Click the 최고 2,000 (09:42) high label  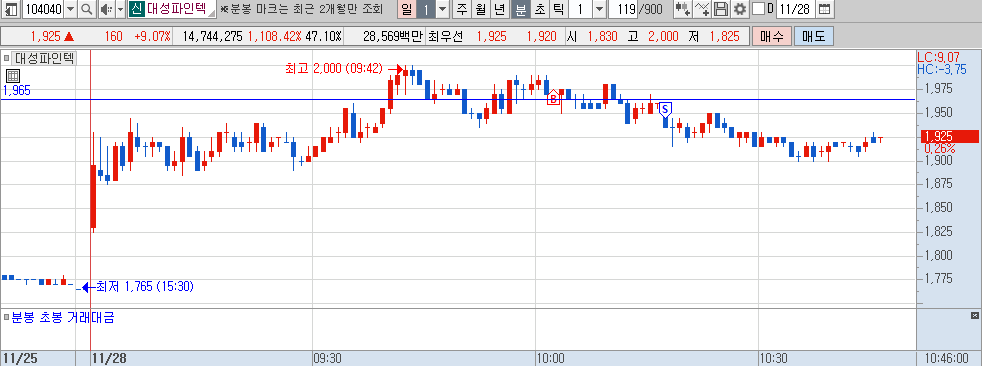coord(333,68)
